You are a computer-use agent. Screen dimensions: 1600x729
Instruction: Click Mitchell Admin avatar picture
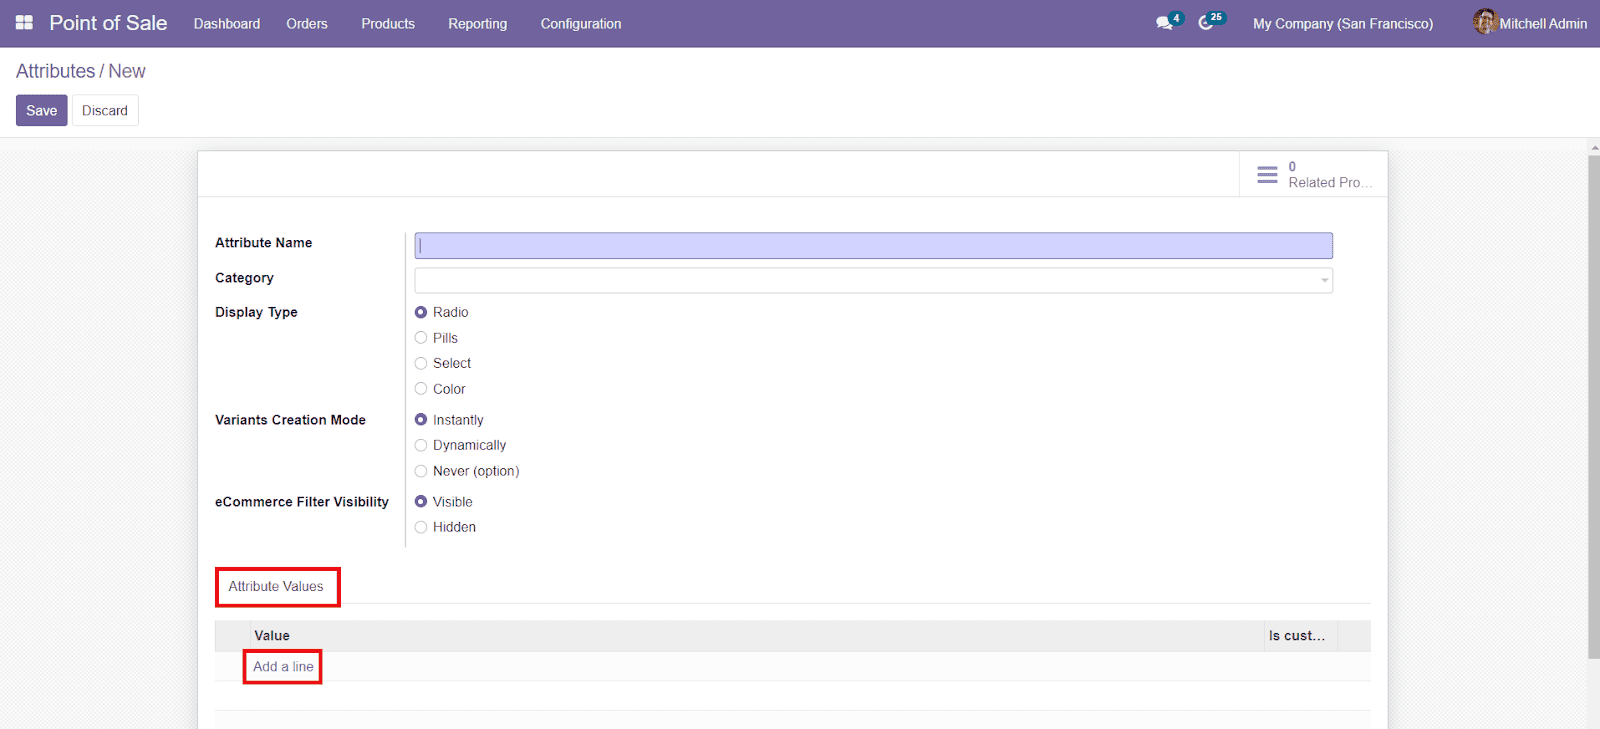(1485, 22)
